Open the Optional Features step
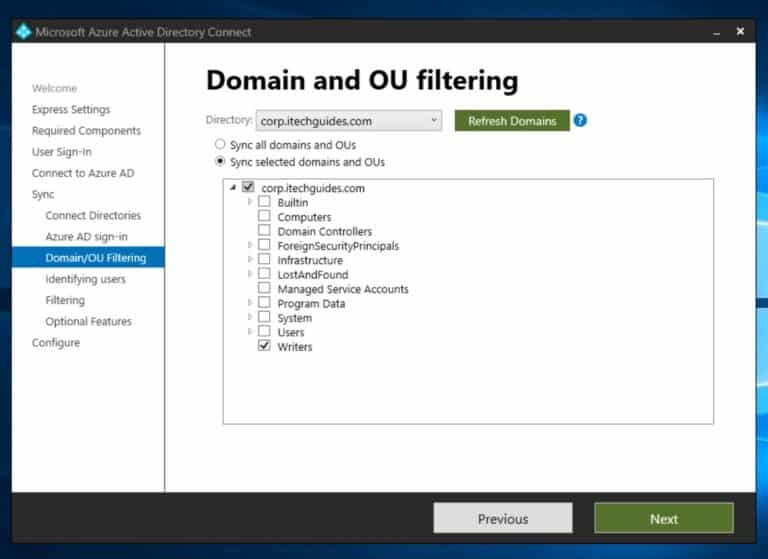 click(x=89, y=321)
